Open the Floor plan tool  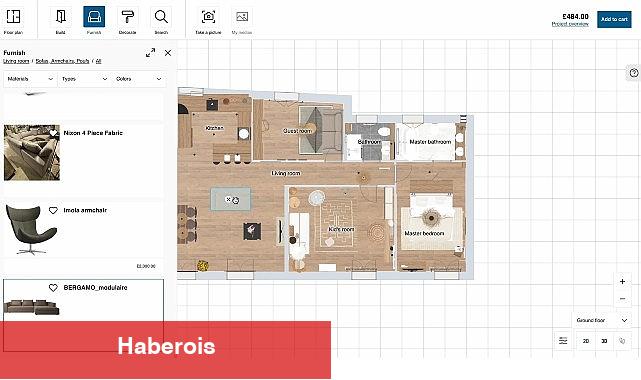point(13,17)
